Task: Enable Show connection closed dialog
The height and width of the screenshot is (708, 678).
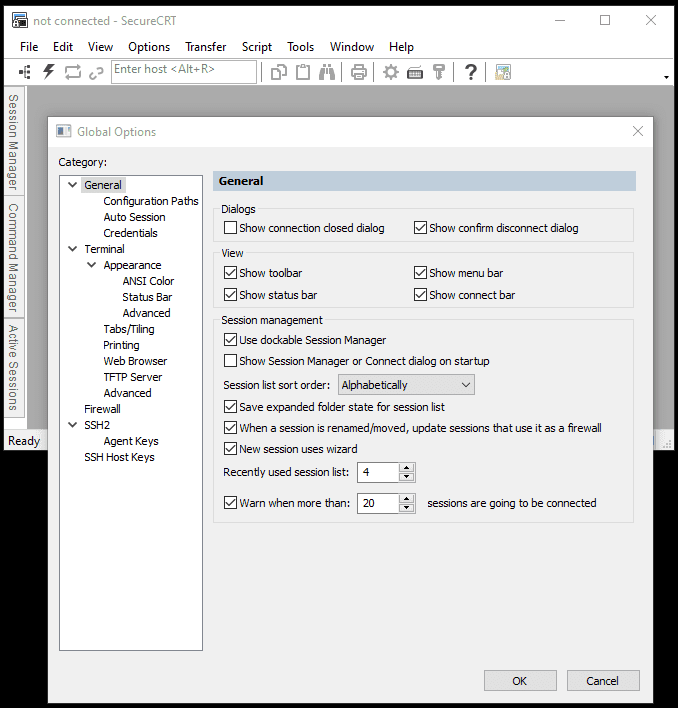Action: (230, 228)
